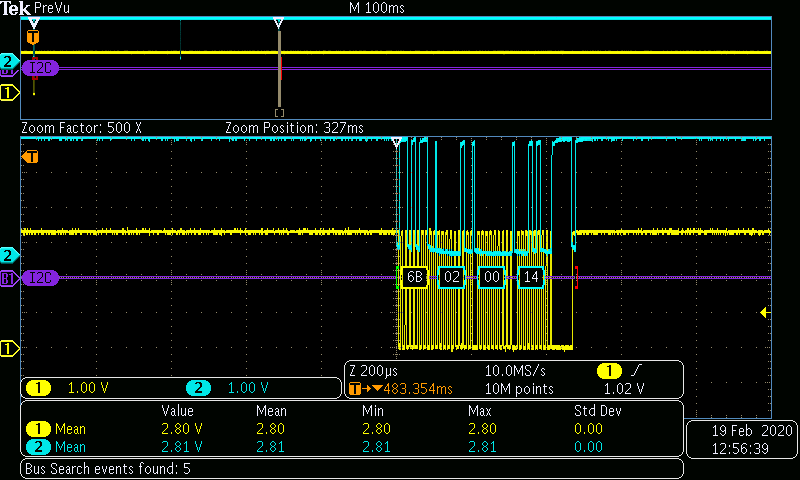Click the Zoom Position: 327ms readout

pyautogui.click(x=294, y=128)
